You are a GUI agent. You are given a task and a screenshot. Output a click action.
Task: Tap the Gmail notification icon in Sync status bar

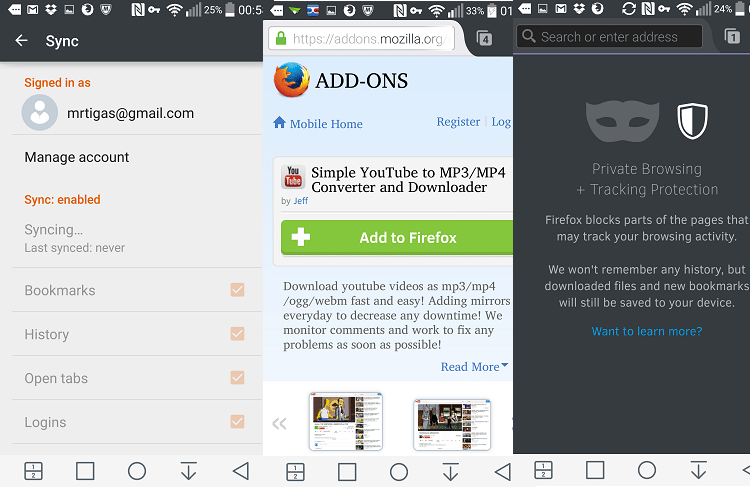(33, 10)
